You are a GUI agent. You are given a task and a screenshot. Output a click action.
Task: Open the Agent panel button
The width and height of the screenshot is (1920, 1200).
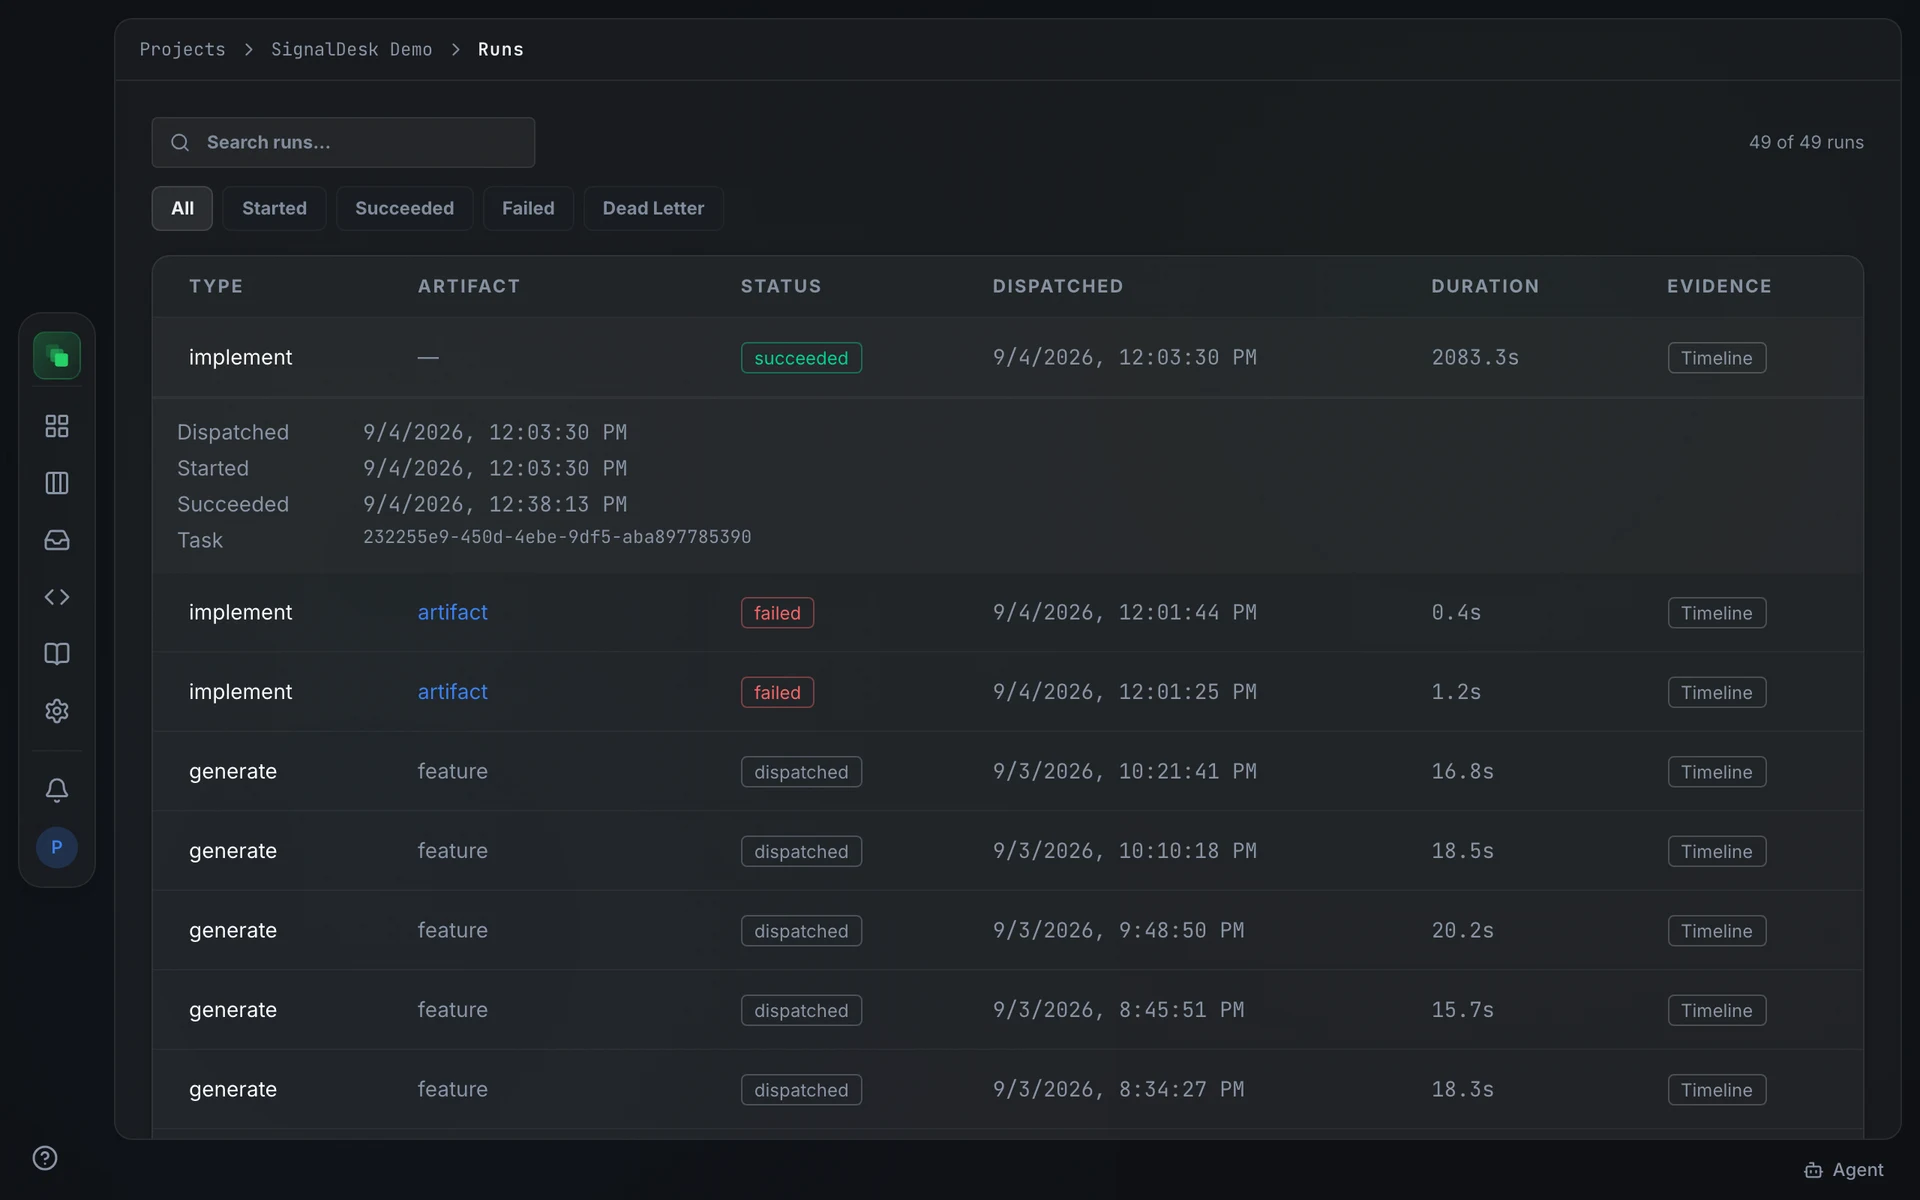(1844, 1170)
